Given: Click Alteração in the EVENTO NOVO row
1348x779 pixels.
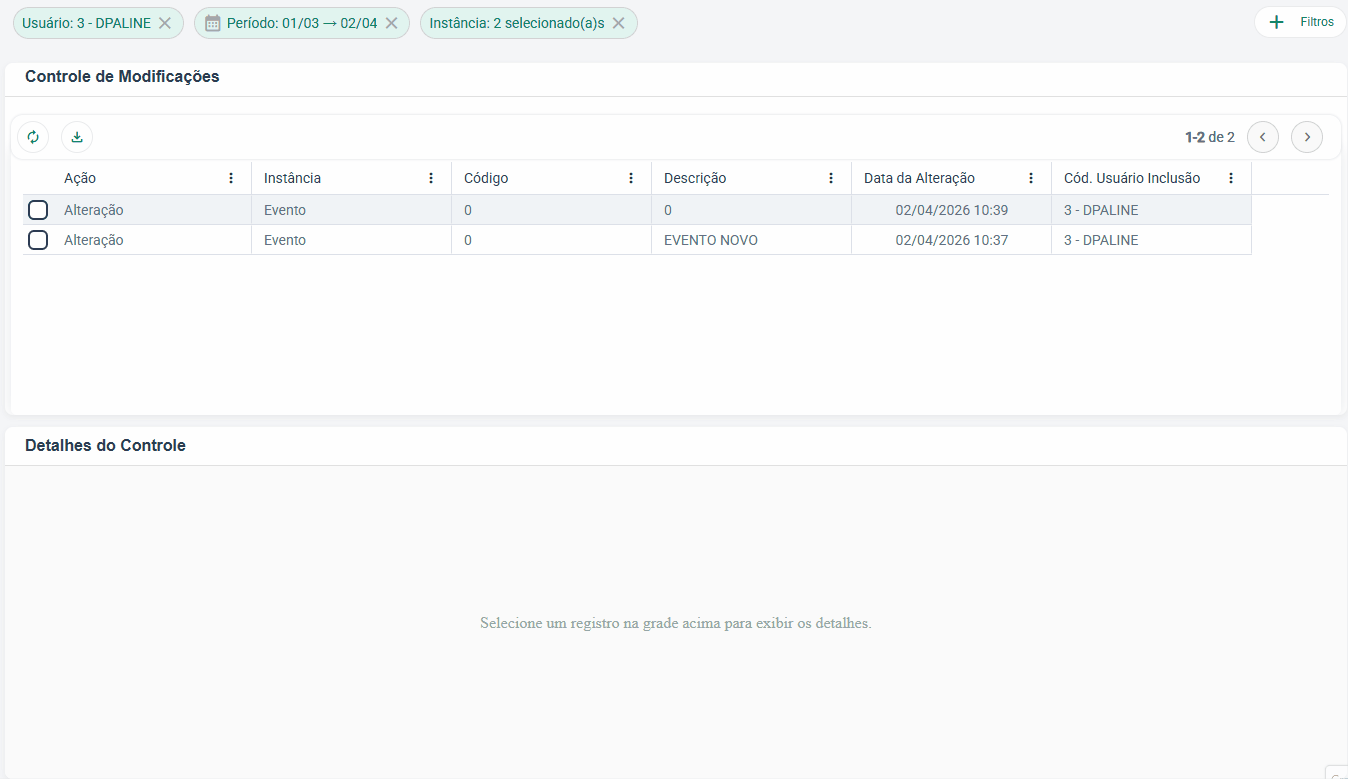Looking at the screenshot, I should 94,240.
